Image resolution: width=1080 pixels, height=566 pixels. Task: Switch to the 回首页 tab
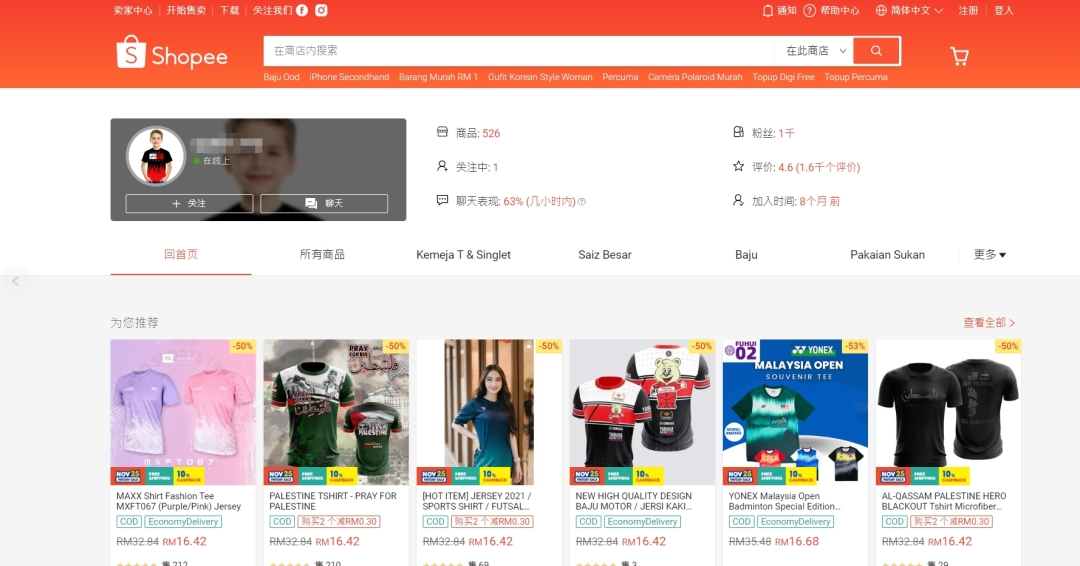point(181,255)
